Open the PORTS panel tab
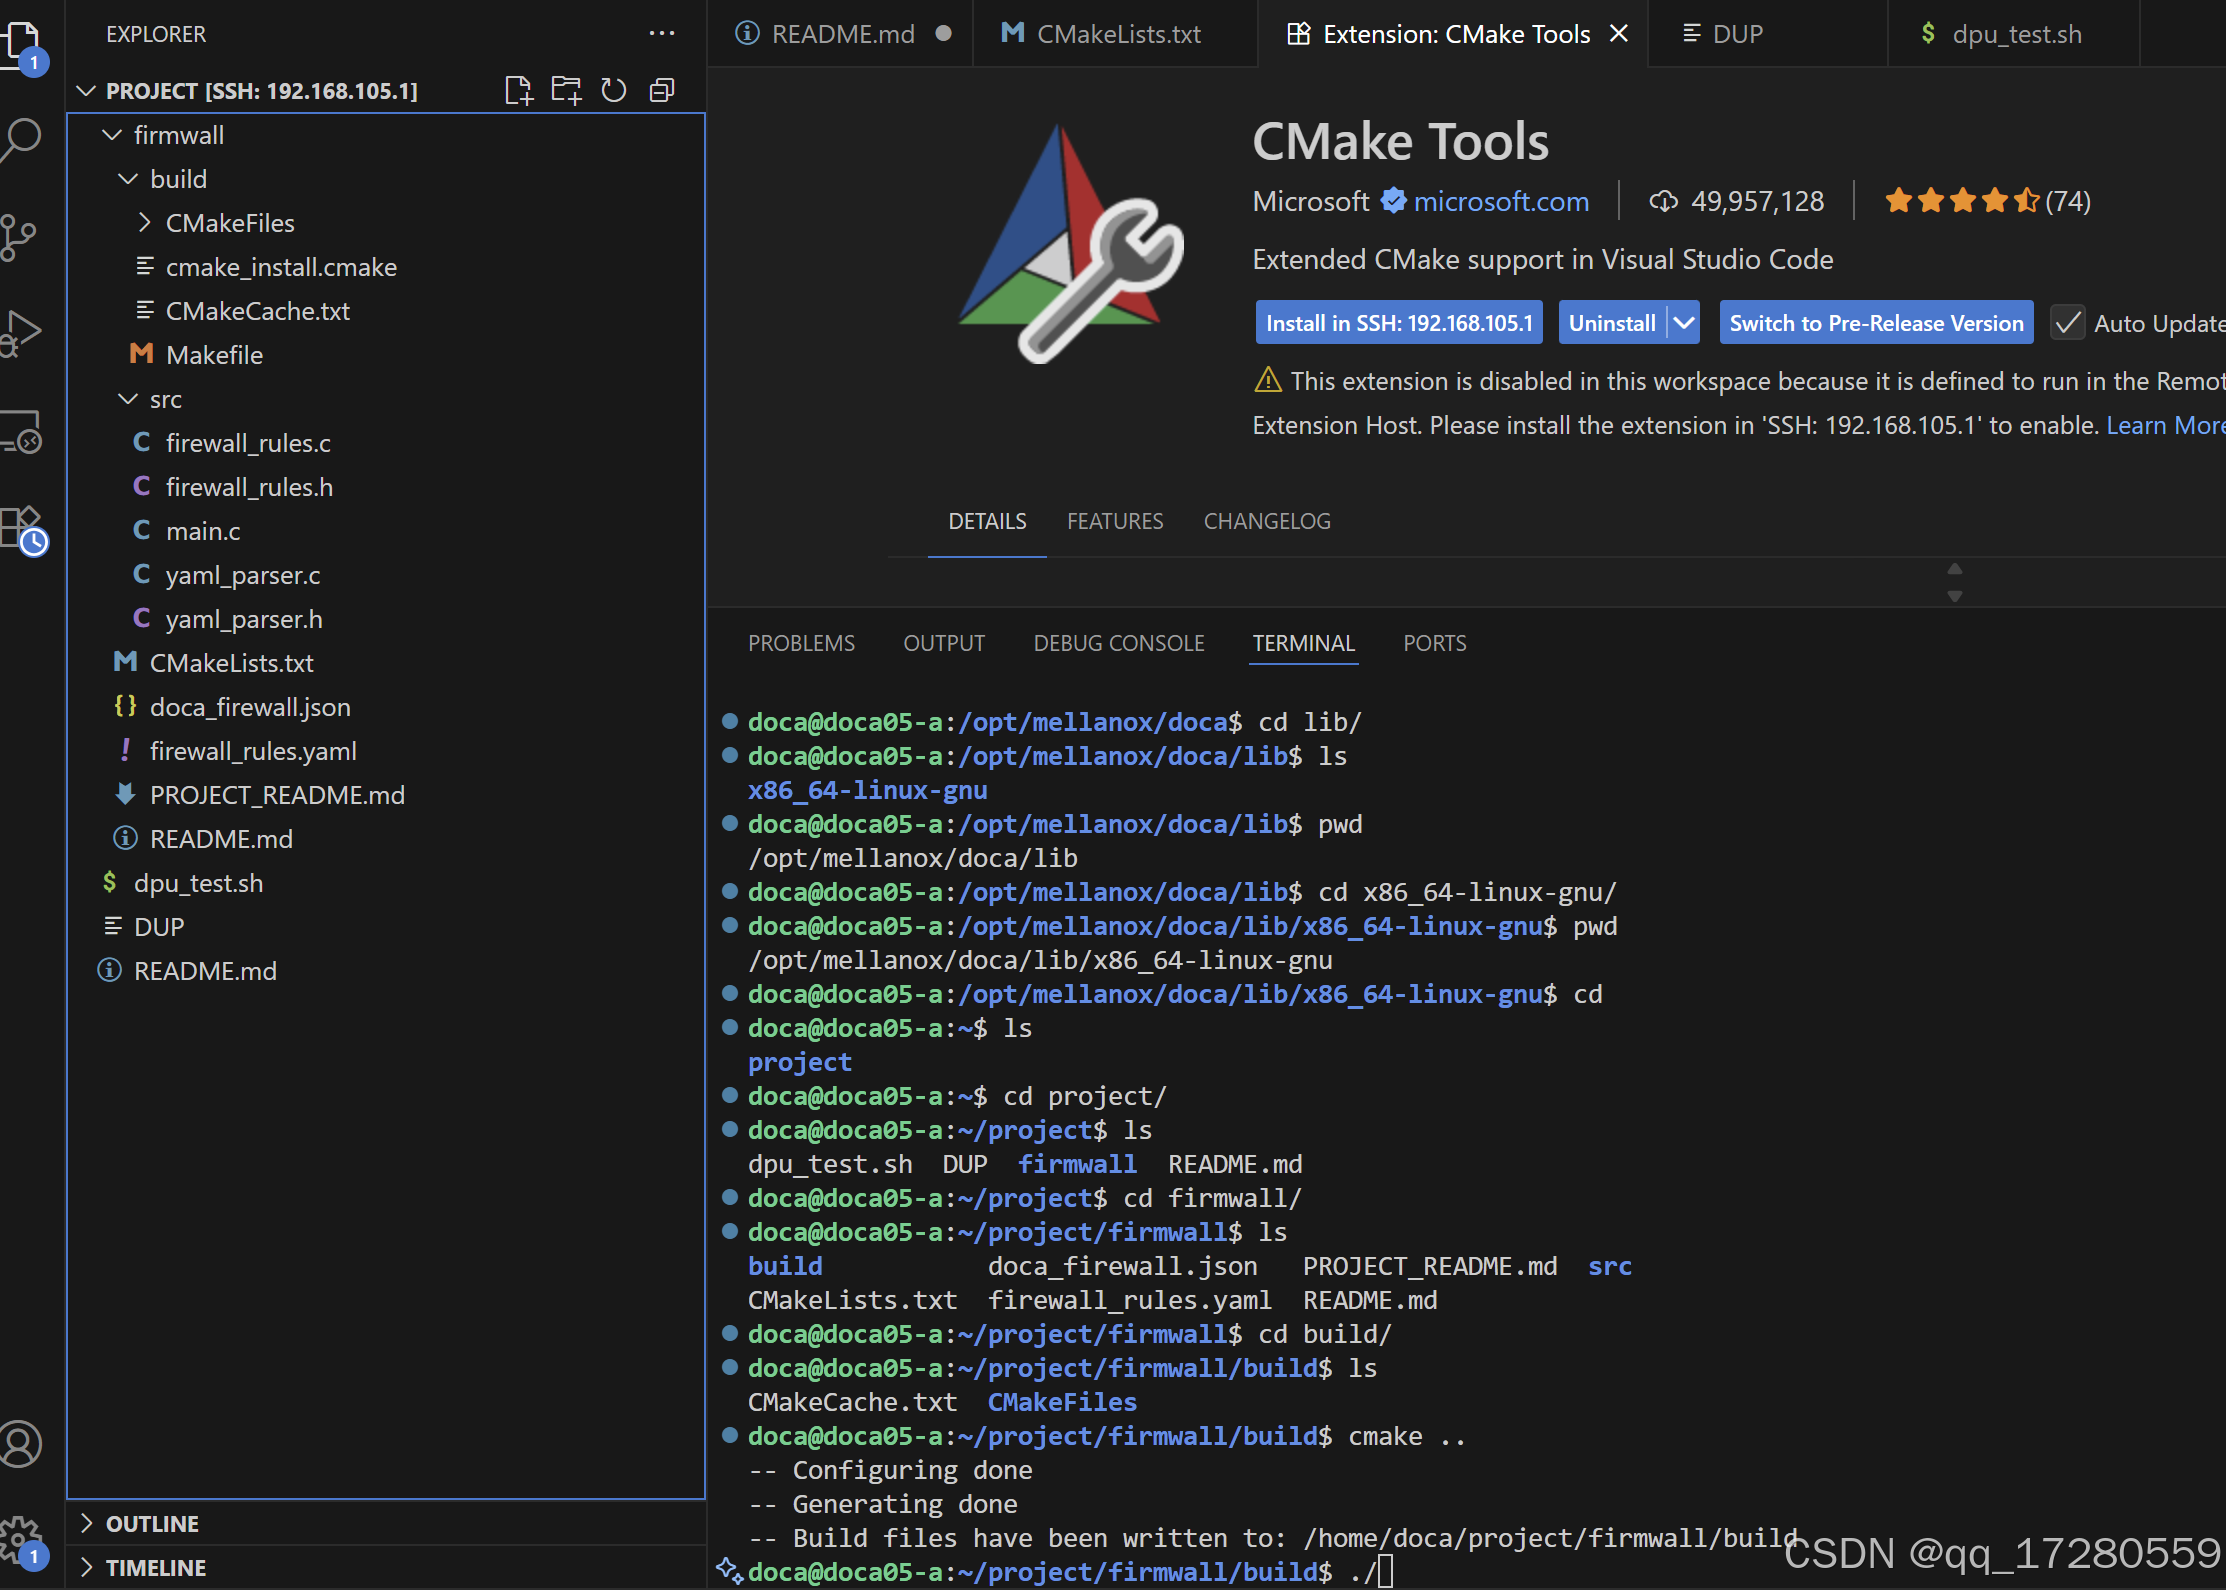Viewport: 2226px width, 1590px height. pyautogui.click(x=1434, y=643)
